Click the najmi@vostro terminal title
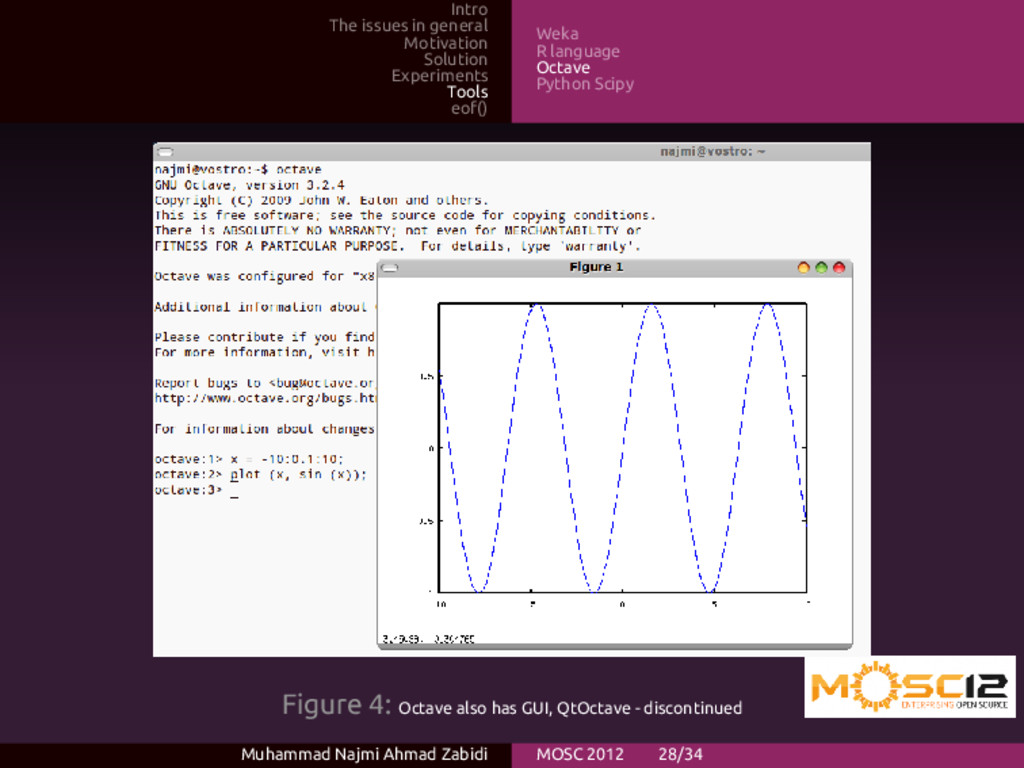 point(712,152)
